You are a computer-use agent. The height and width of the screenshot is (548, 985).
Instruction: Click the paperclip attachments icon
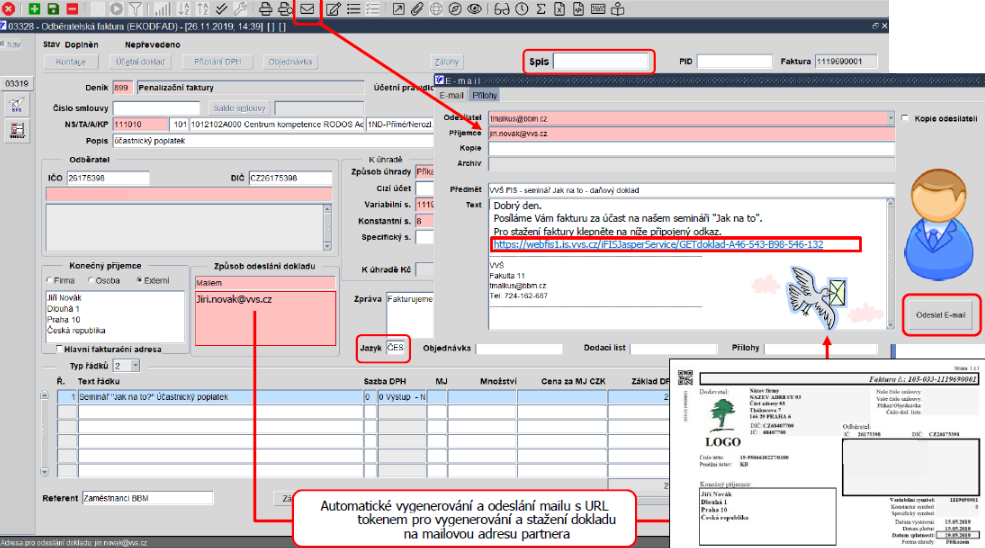417,9
